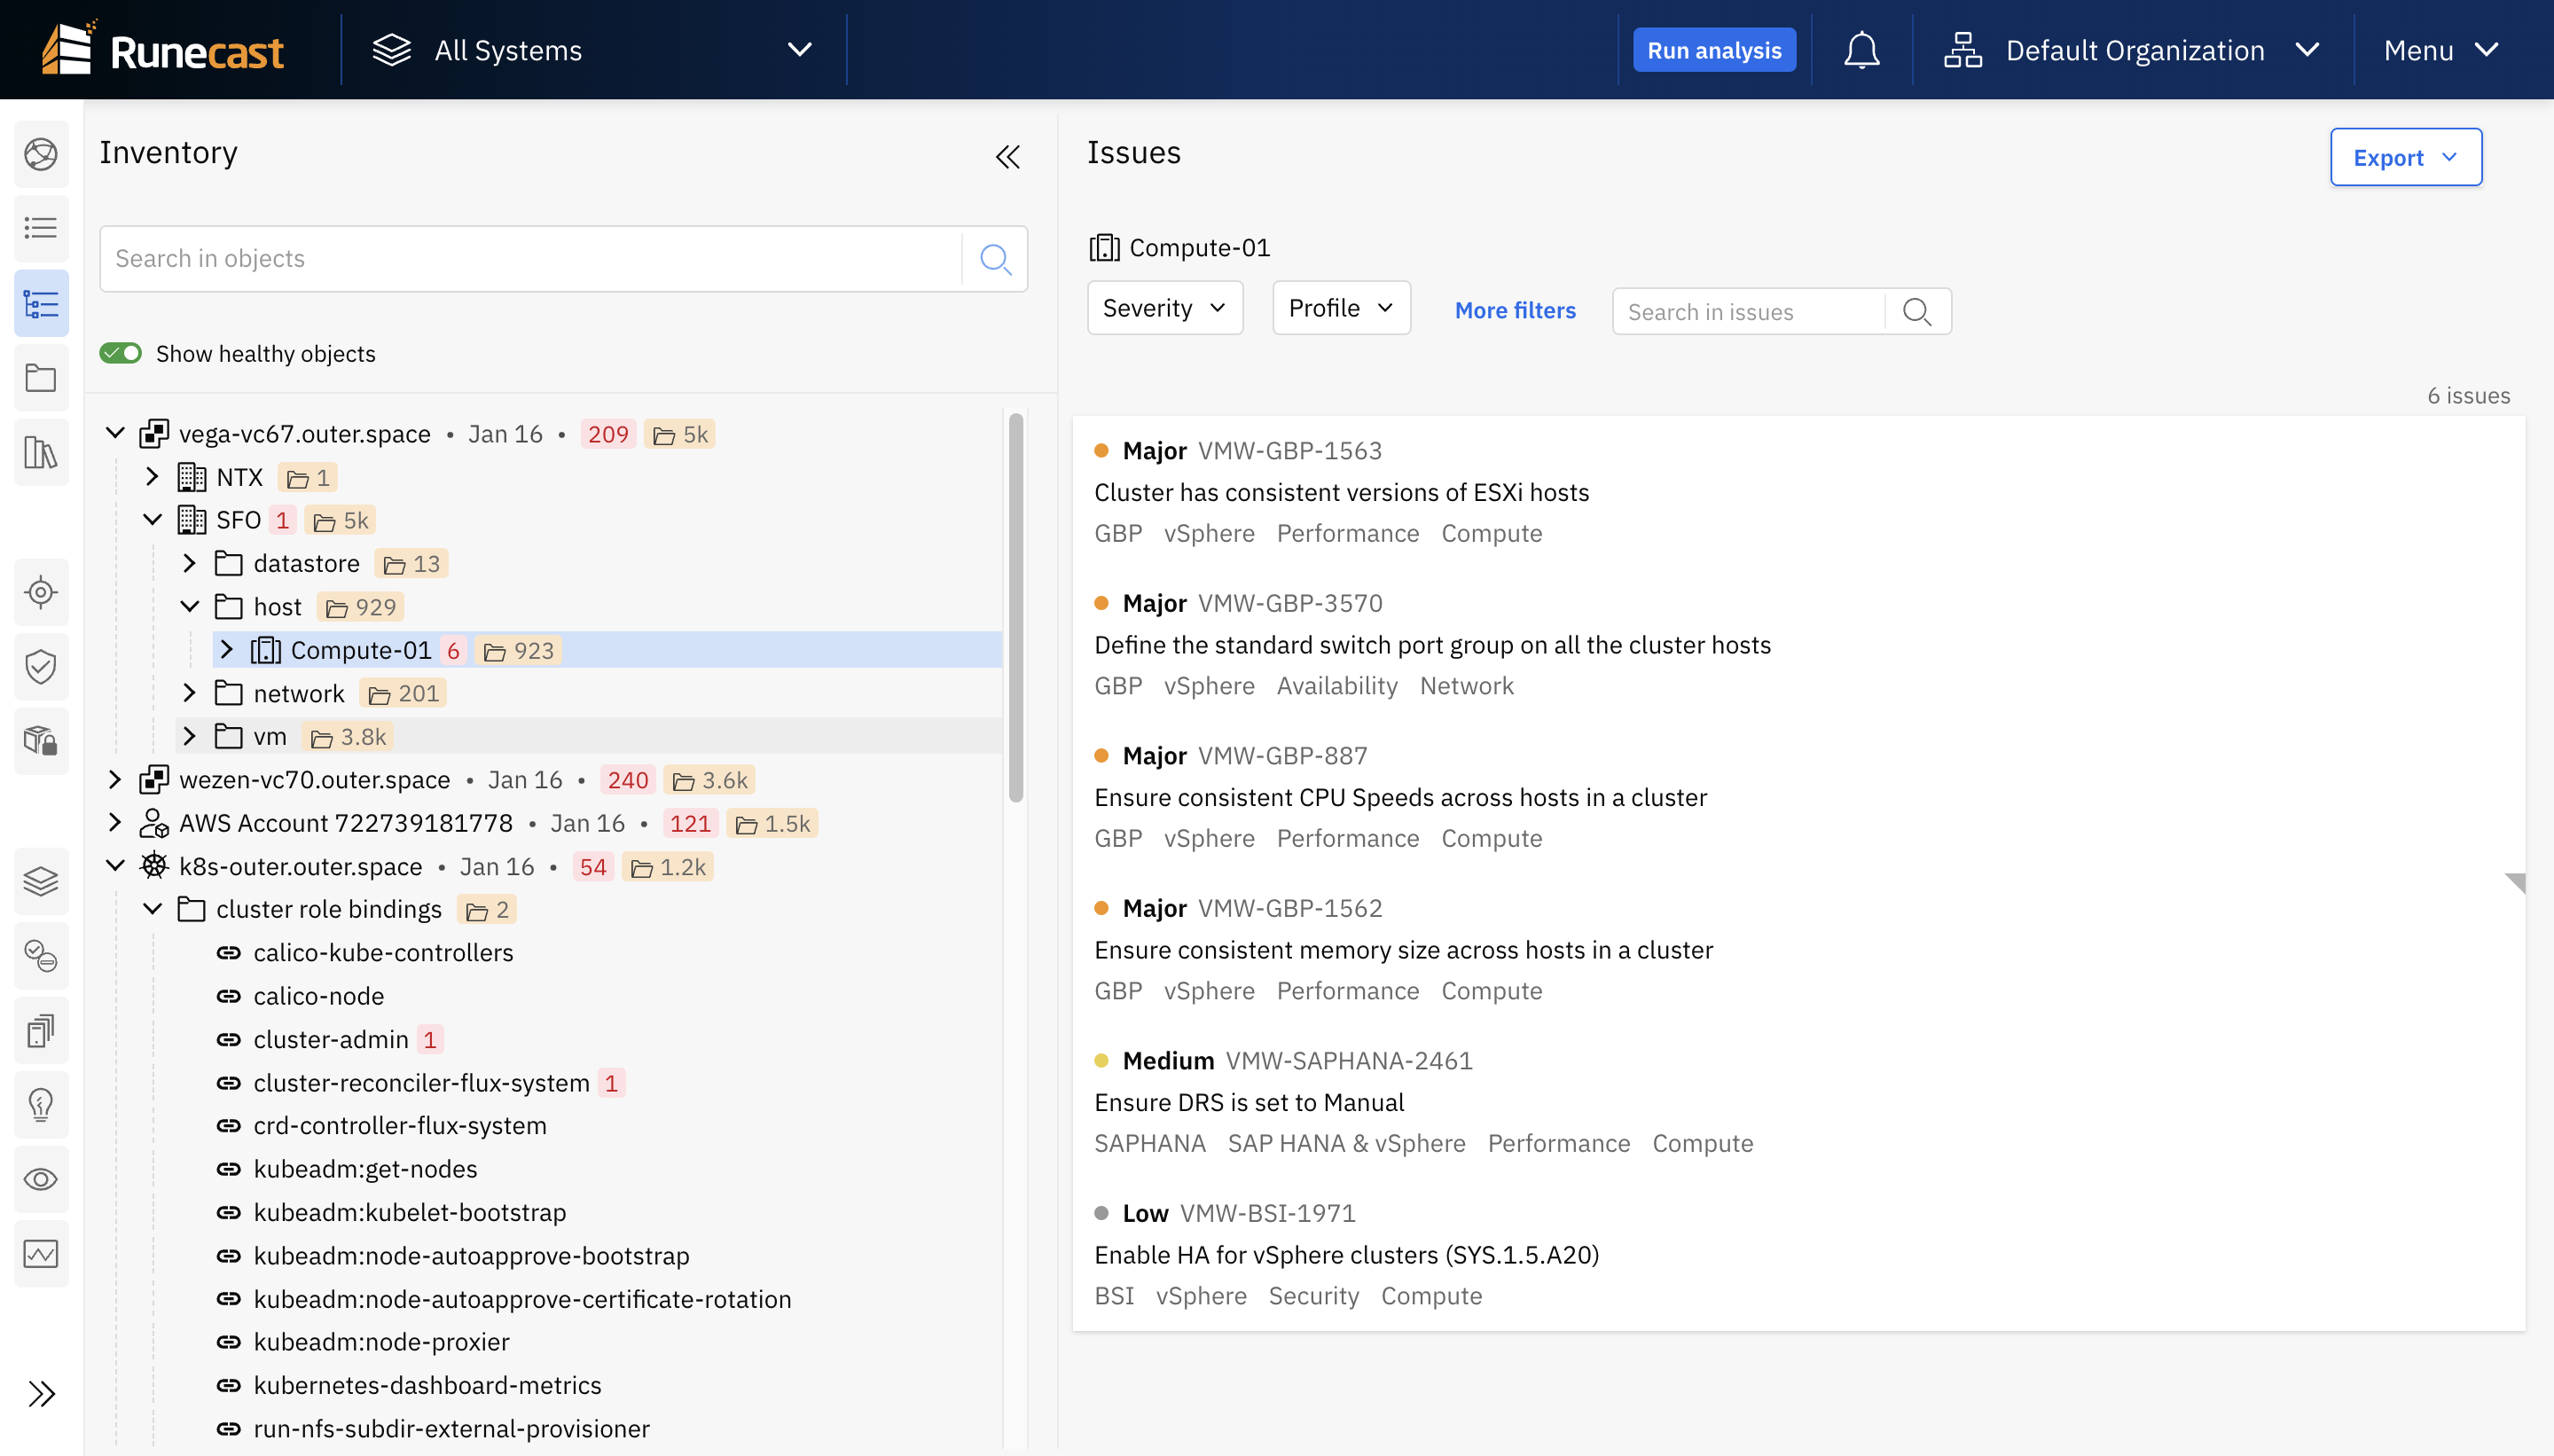Open the dashboard globe icon in sidebar
Screen dimensions: 2554x1456
pos(41,154)
